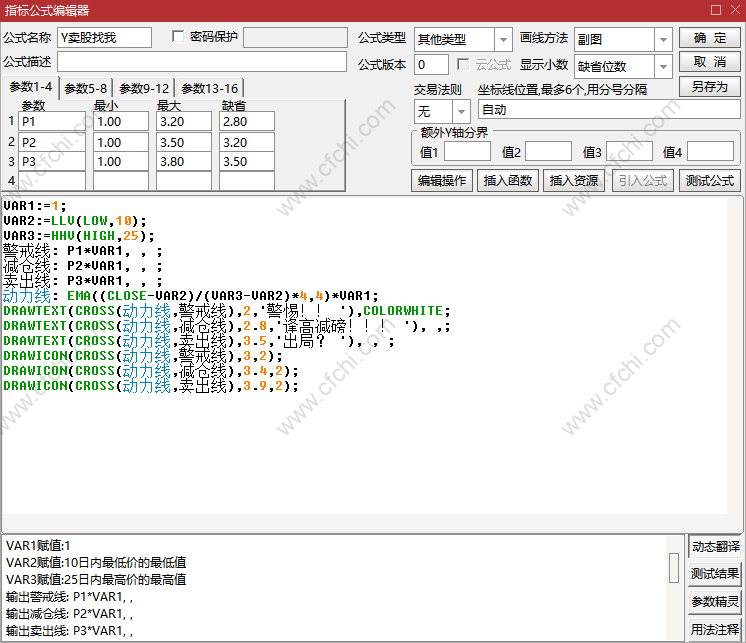746x643 pixels.
Task: Maximize the 指标公式编辑器 window
Action: (x=716, y=10)
